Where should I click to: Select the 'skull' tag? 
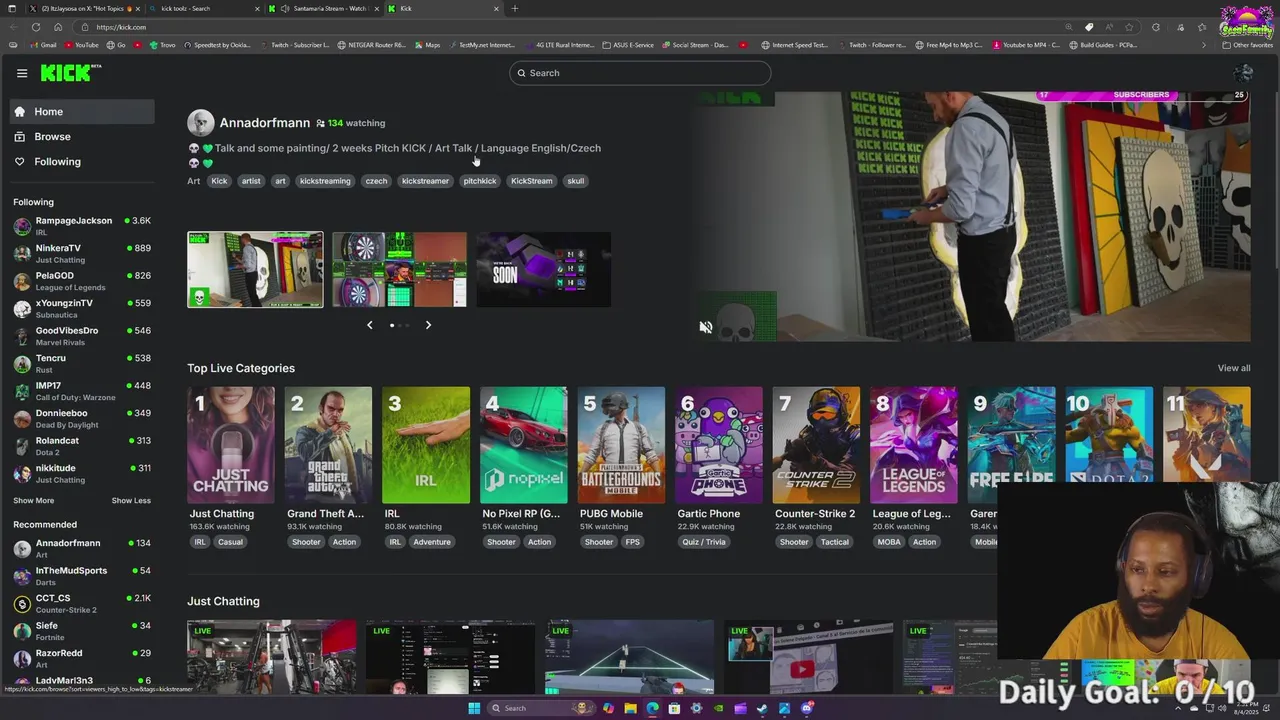(x=576, y=181)
